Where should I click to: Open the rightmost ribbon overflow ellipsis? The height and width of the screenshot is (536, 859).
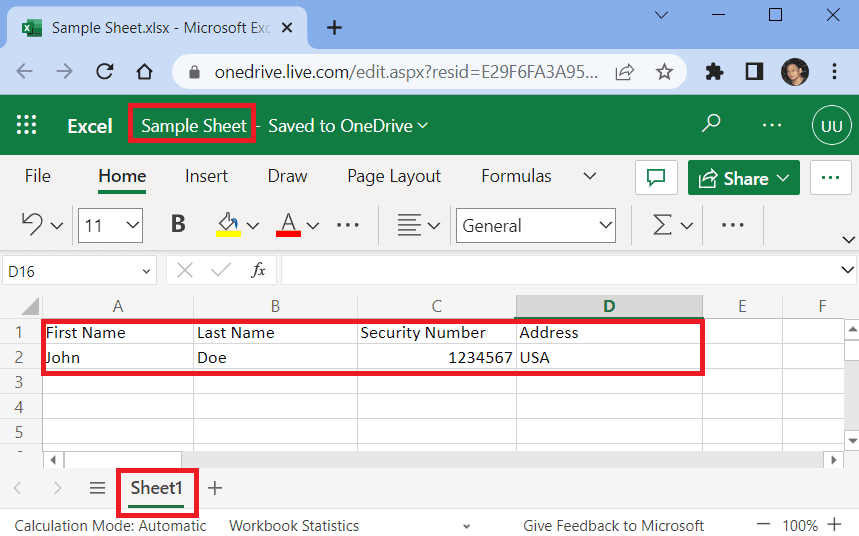pyautogui.click(x=732, y=225)
